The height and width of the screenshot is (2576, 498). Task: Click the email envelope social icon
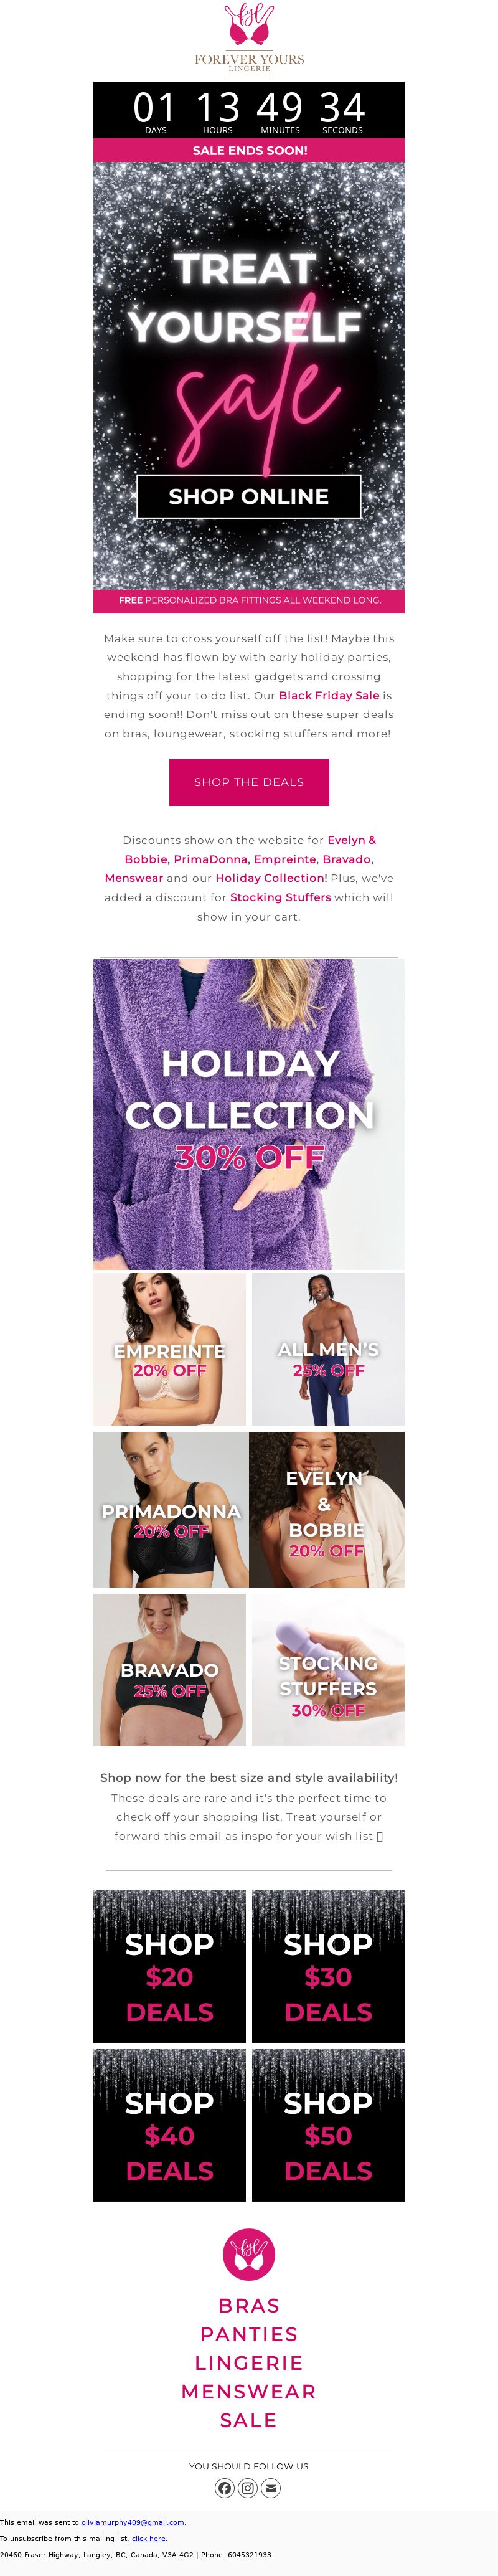(x=271, y=2487)
